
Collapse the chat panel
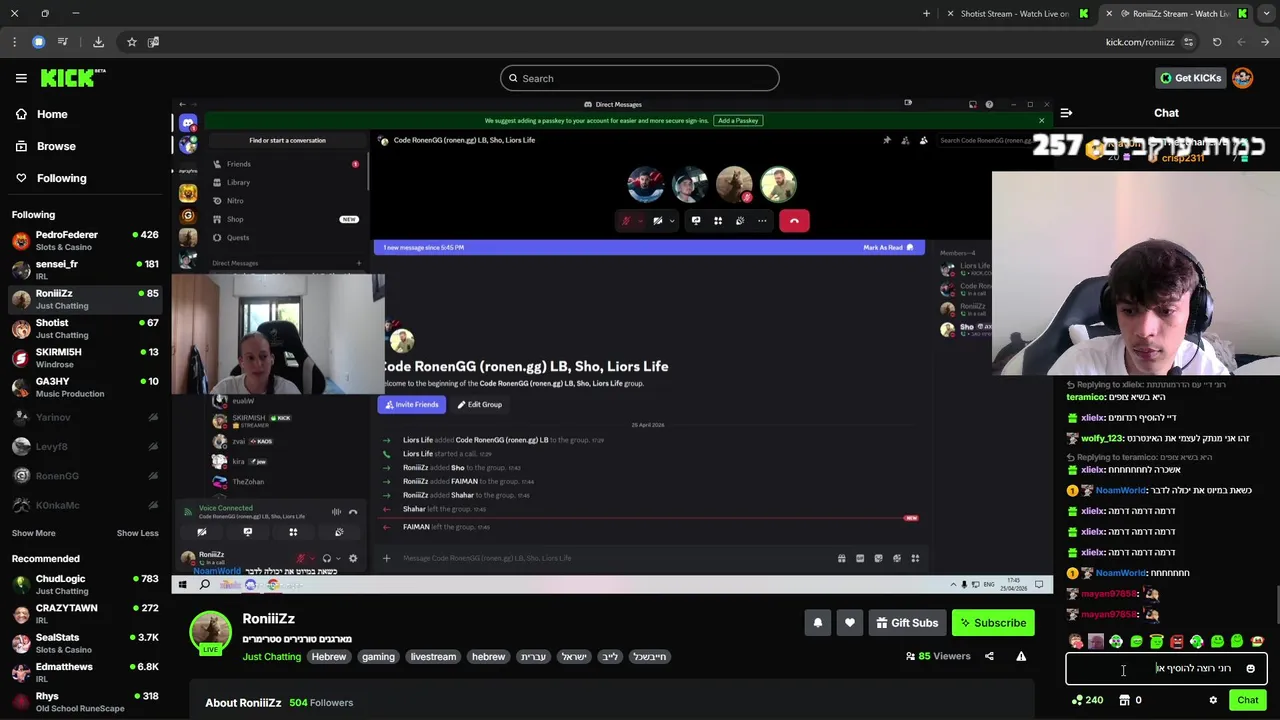coord(1066,113)
